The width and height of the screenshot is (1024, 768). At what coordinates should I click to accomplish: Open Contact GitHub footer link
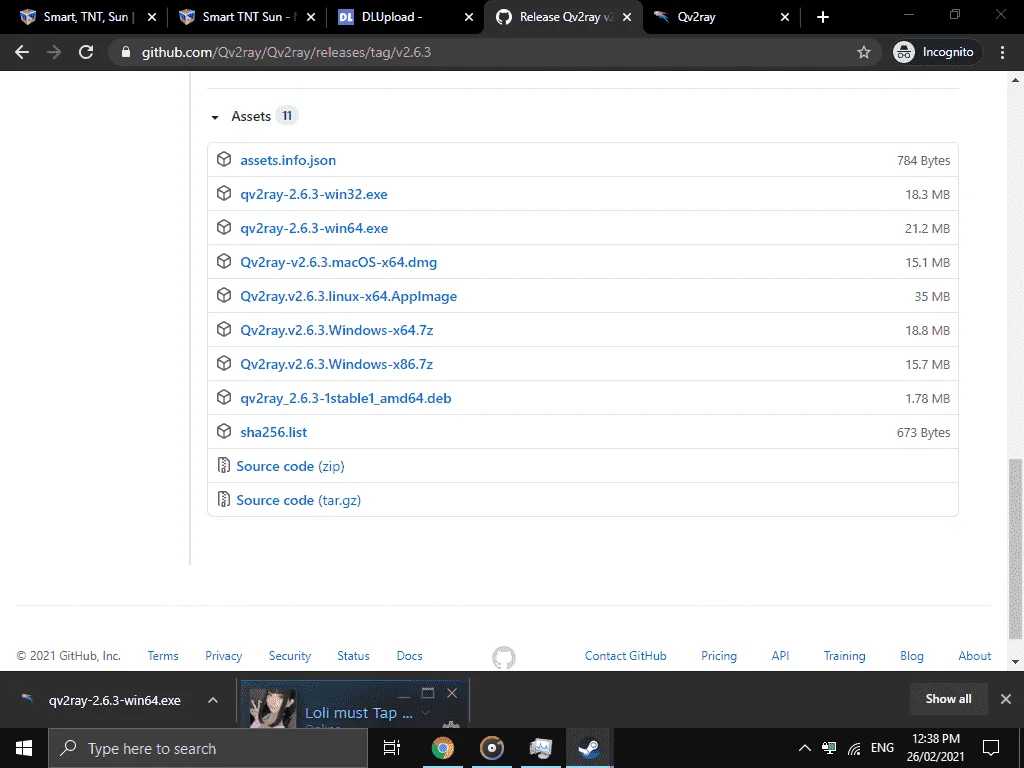tap(626, 656)
